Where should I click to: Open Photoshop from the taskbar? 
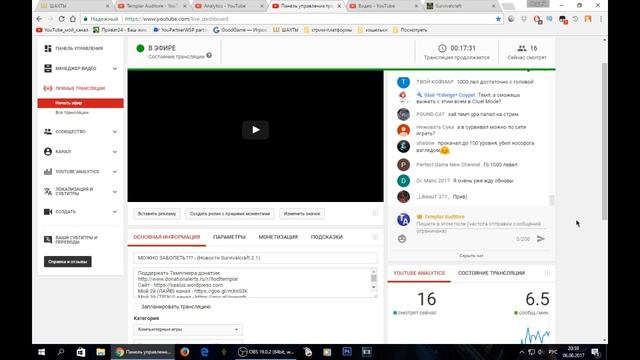(x=347, y=352)
